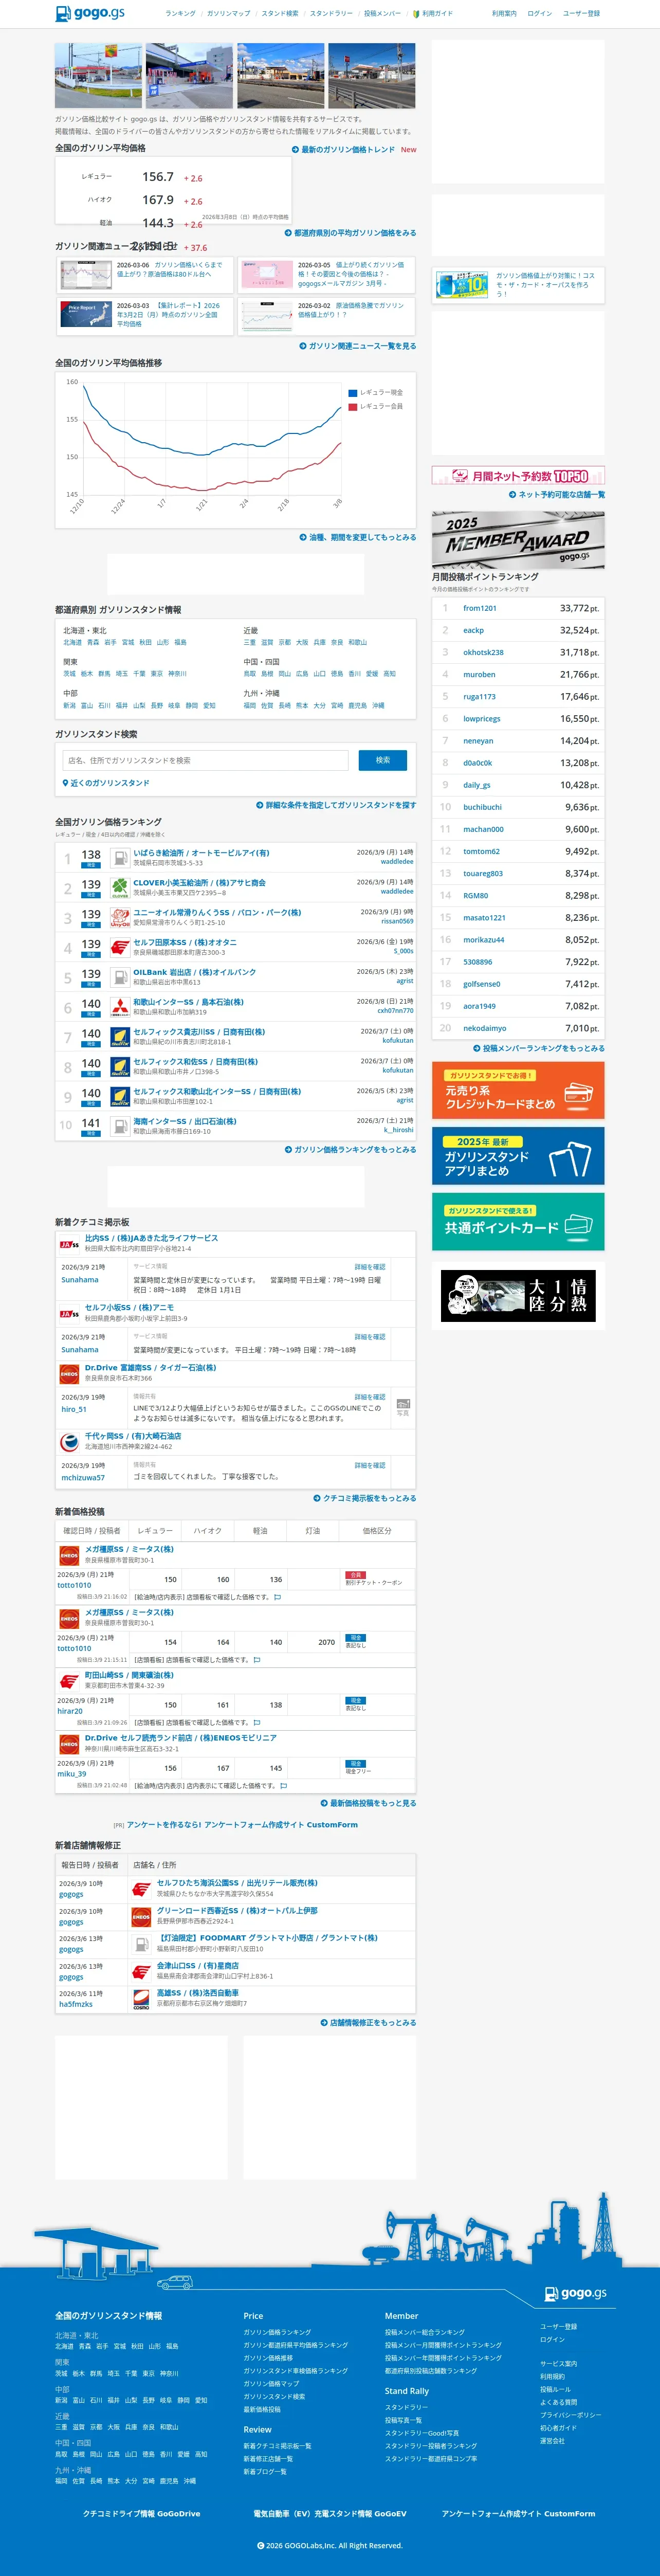660x2576 pixels.
Task: Click the JA SS logo for 比内SS
Action: 69,1245
